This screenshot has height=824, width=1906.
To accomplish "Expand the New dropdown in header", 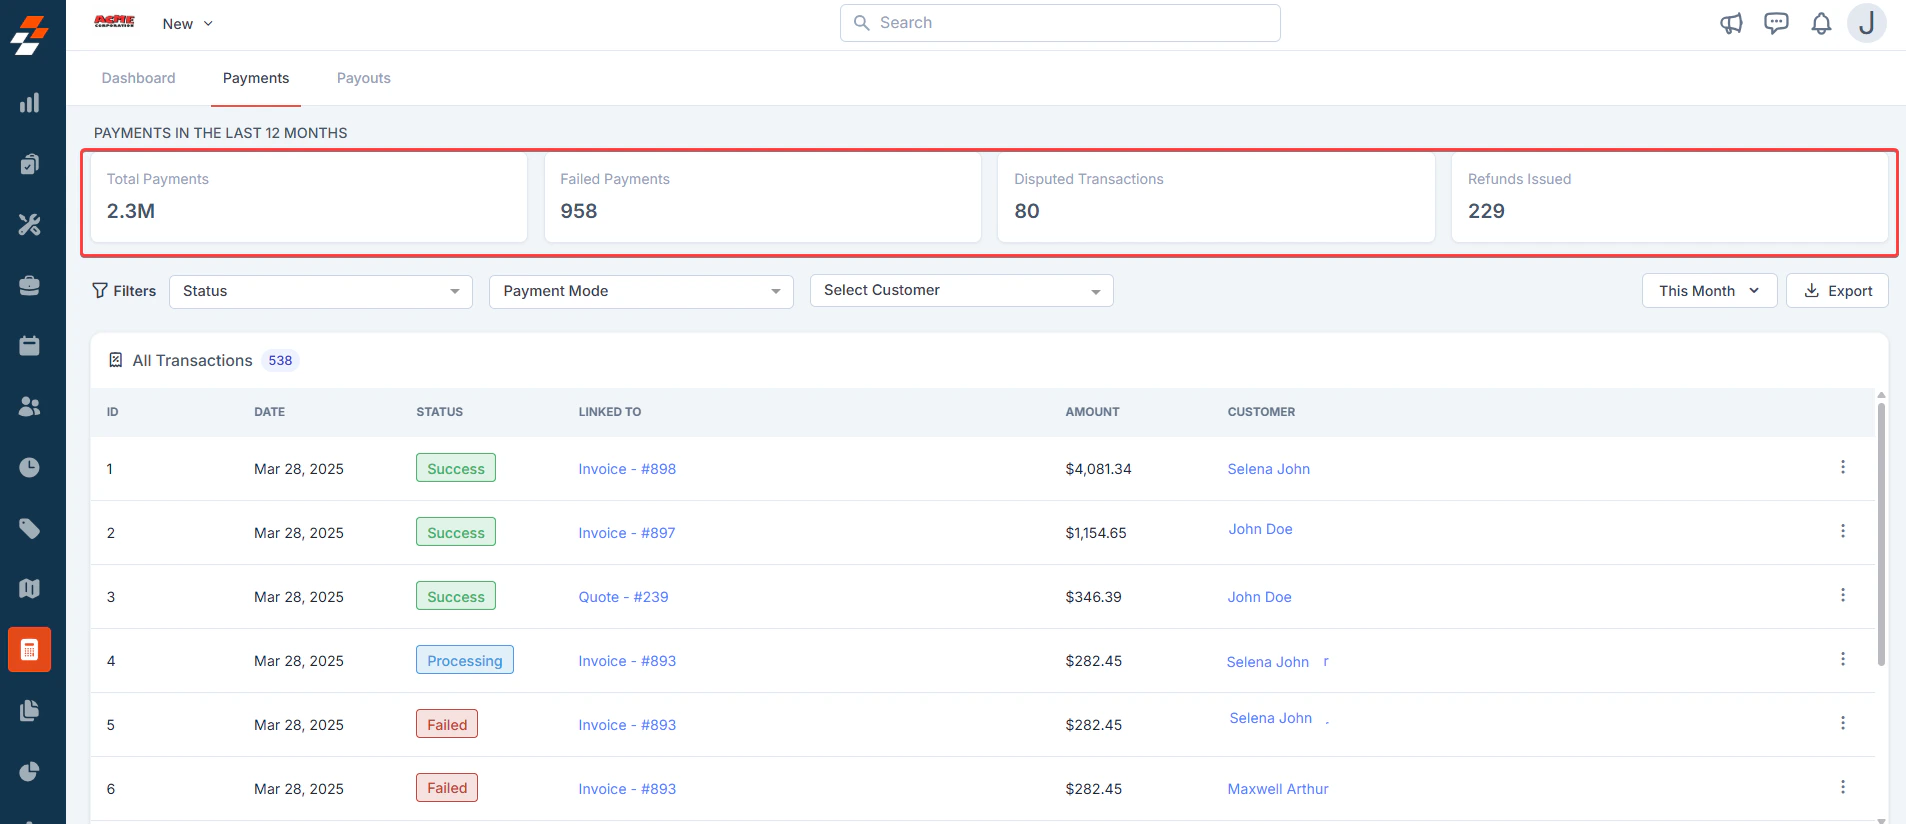I will [188, 24].
